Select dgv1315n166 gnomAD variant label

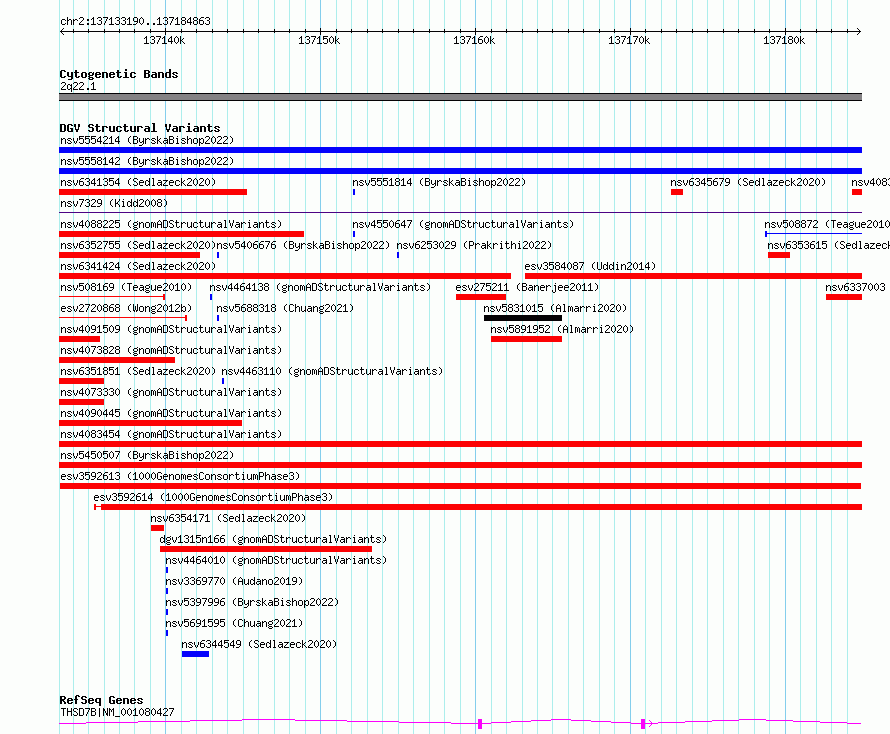pos(273,539)
